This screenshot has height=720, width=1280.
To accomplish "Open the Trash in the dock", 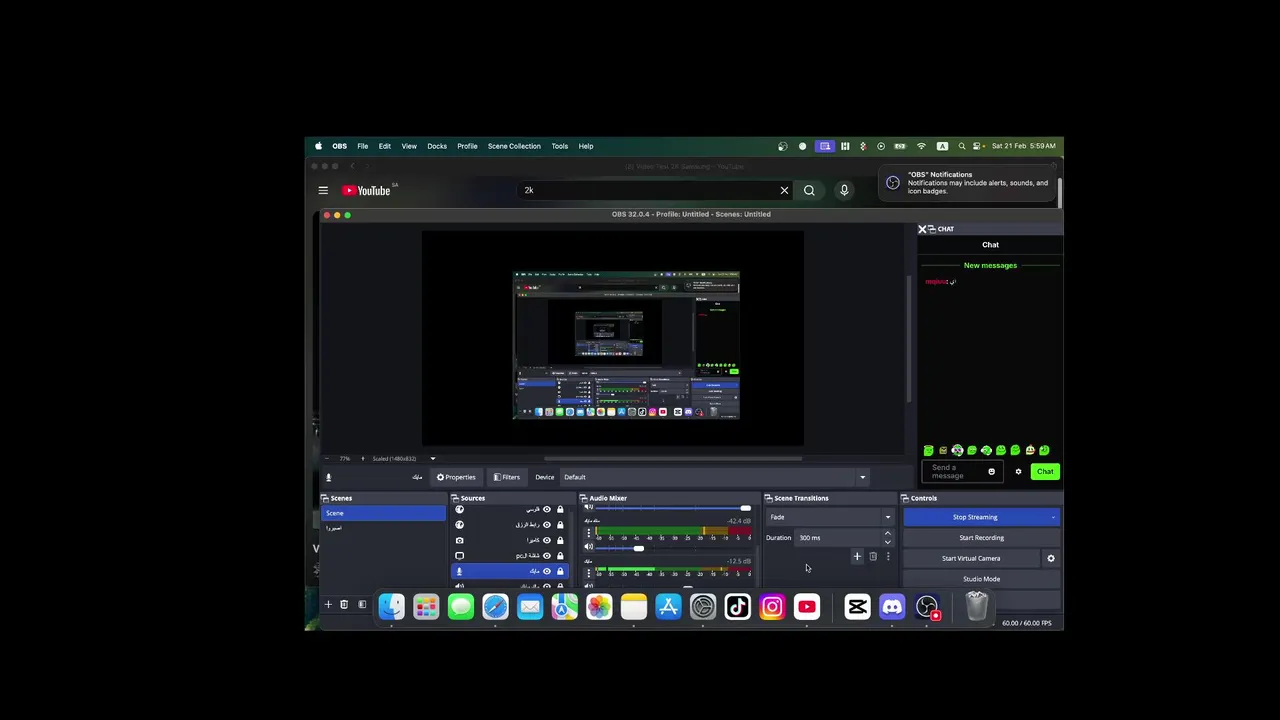I will 977,606.
